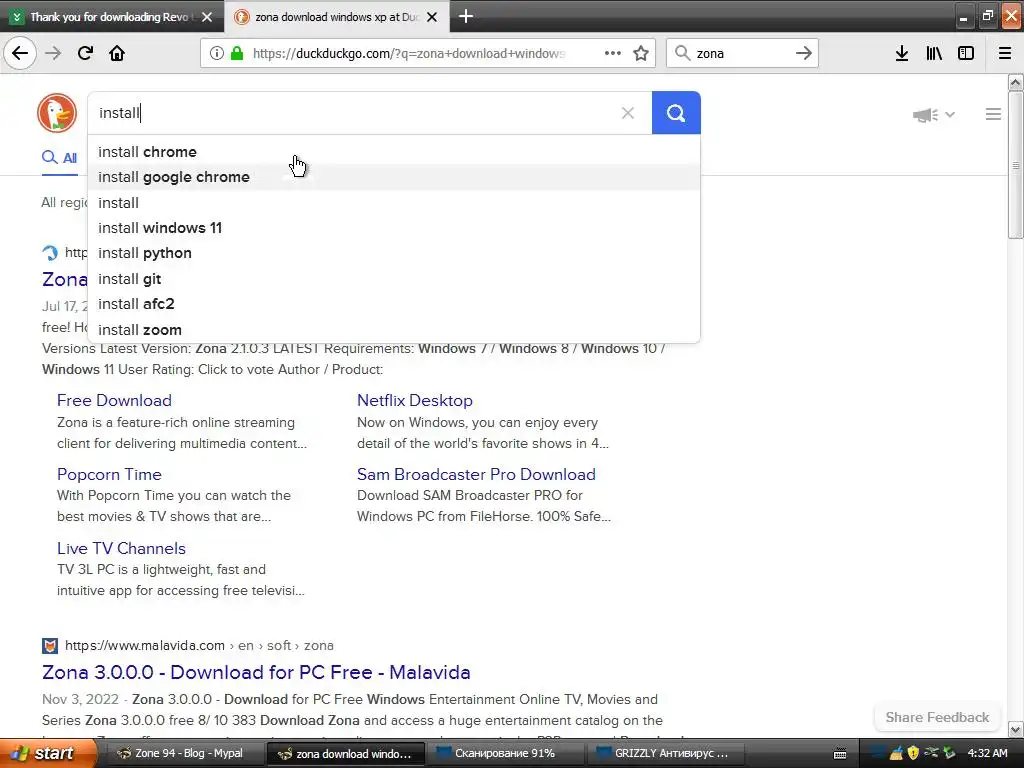This screenshot has height=768, width=1024.
Task: Submit browser search bar with arrow
Action: click(x=804, y=53)
